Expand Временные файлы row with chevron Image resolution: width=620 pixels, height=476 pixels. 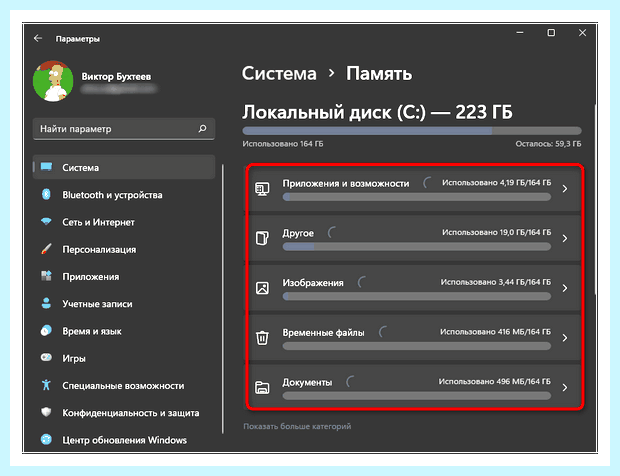pos(565,338)
